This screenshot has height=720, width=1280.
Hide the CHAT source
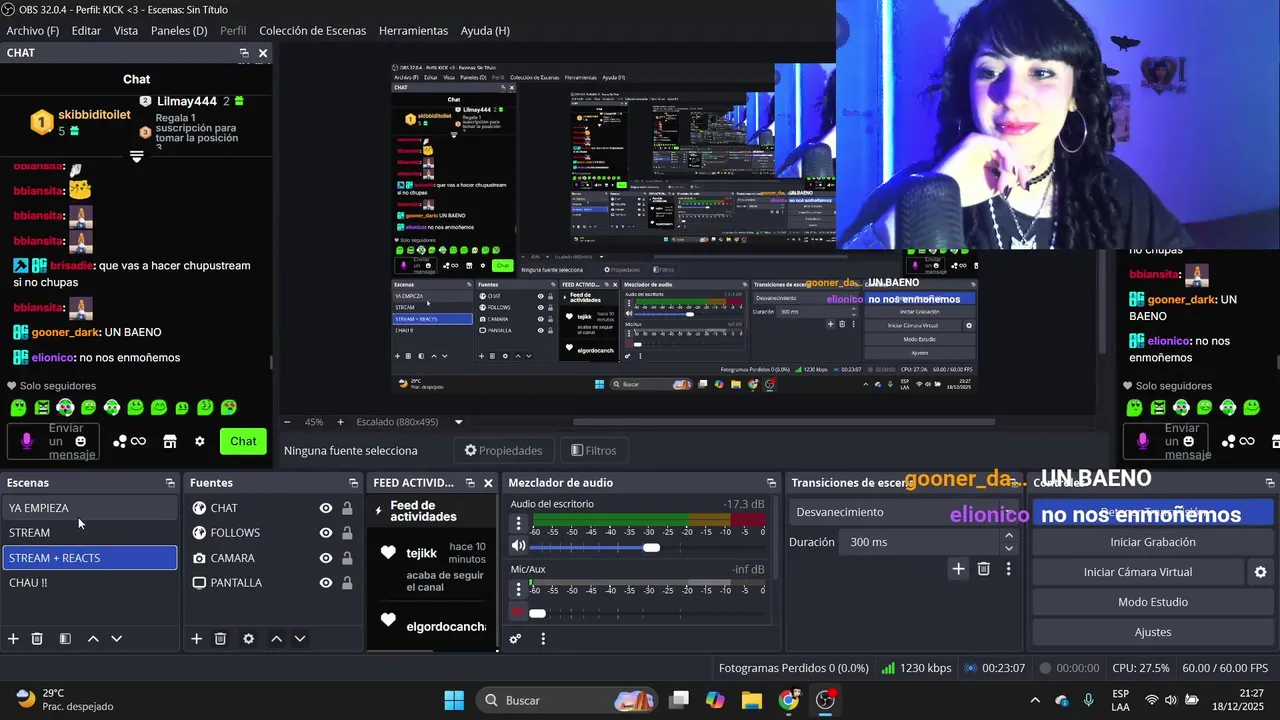pyautogui.click(x=326, y=508)
